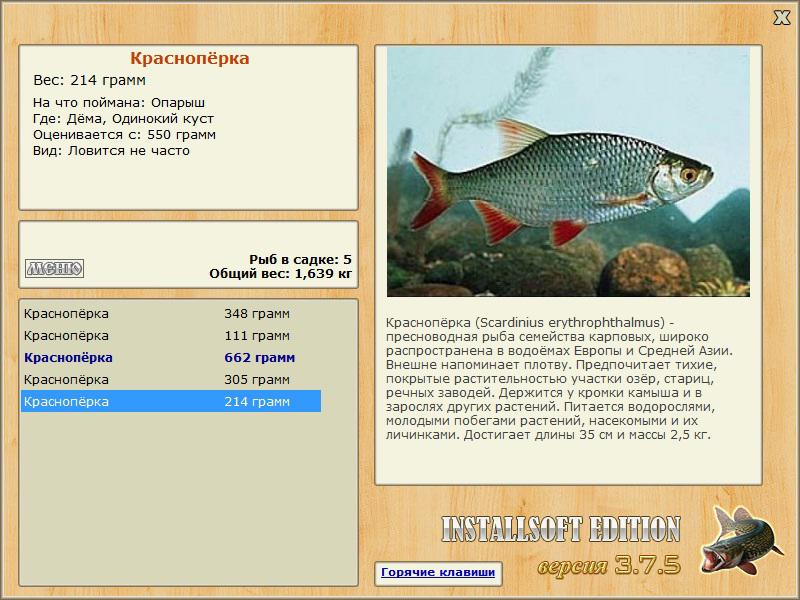Click 'Вид: Ловится не часто' line
Screen dimensions: 800x600
(x=111, y=151)
